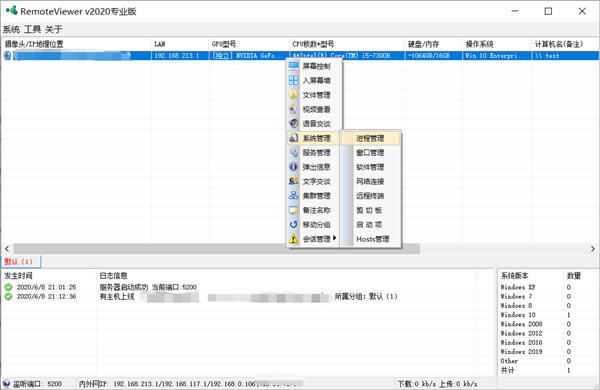600x390 pixels.
Task: Click the 日志信息 log column header
Action: pos(287,276)
